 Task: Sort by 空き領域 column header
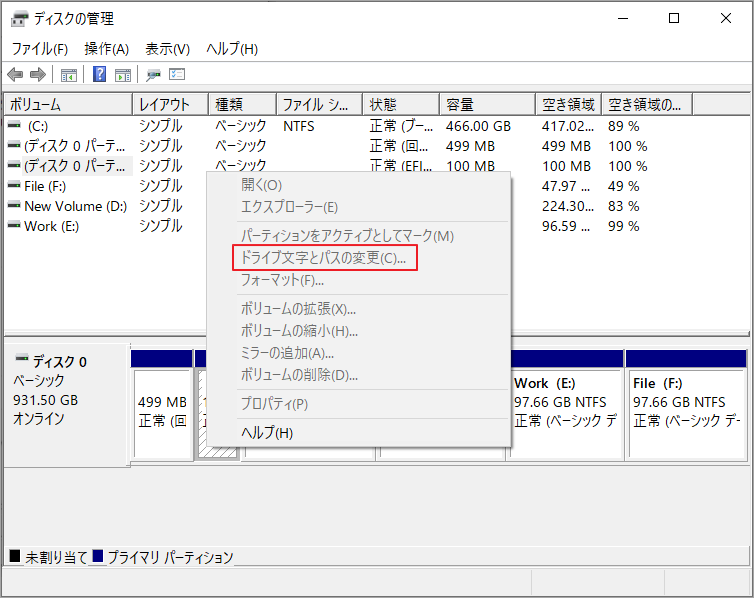click(x=568, y=104)
